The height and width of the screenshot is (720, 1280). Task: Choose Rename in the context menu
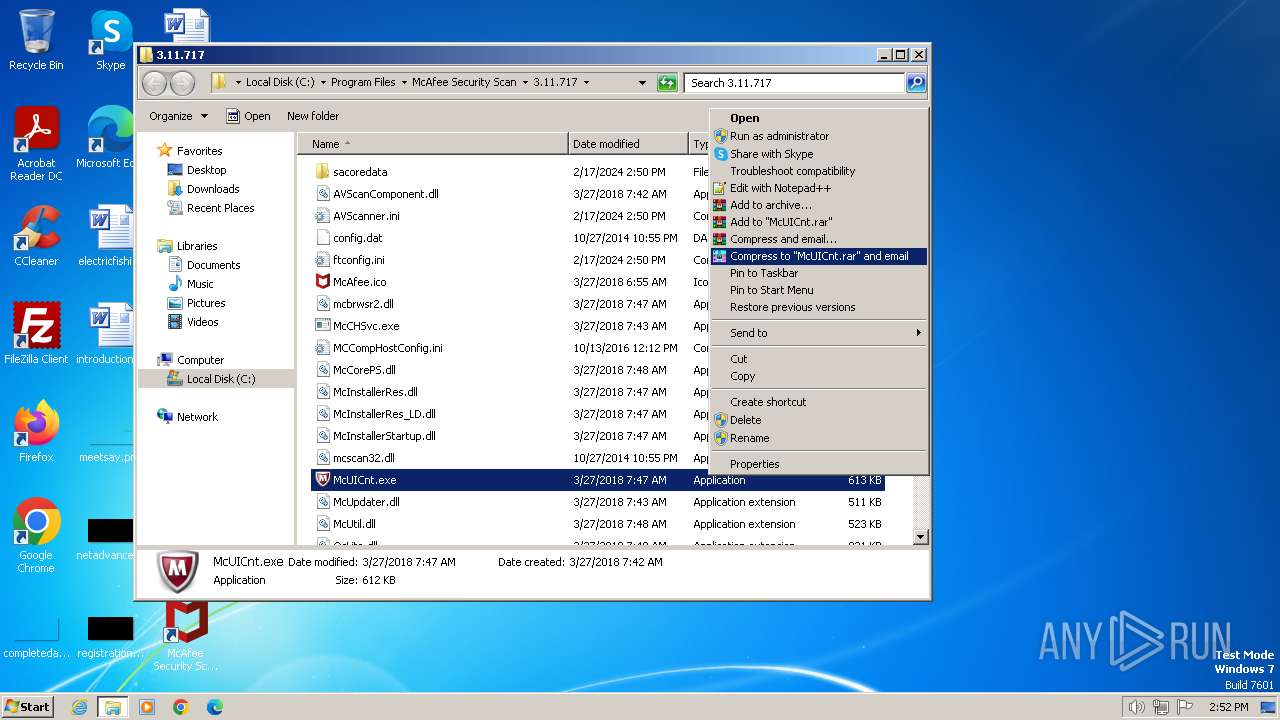click(819, 438)
